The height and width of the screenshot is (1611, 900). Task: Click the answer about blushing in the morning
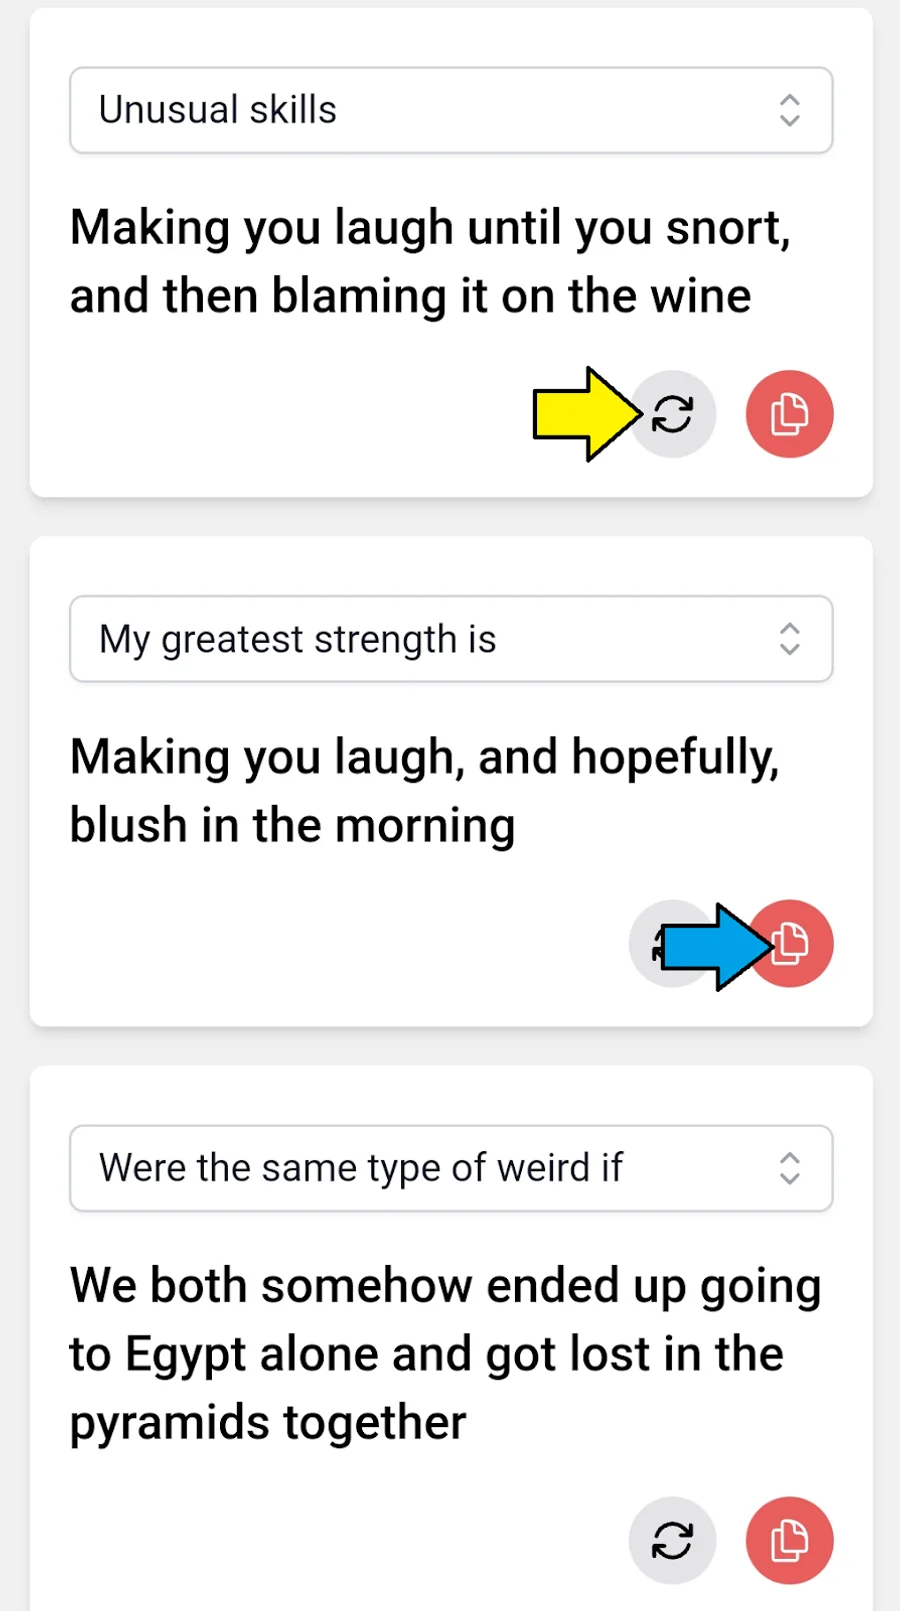[424, 790]
